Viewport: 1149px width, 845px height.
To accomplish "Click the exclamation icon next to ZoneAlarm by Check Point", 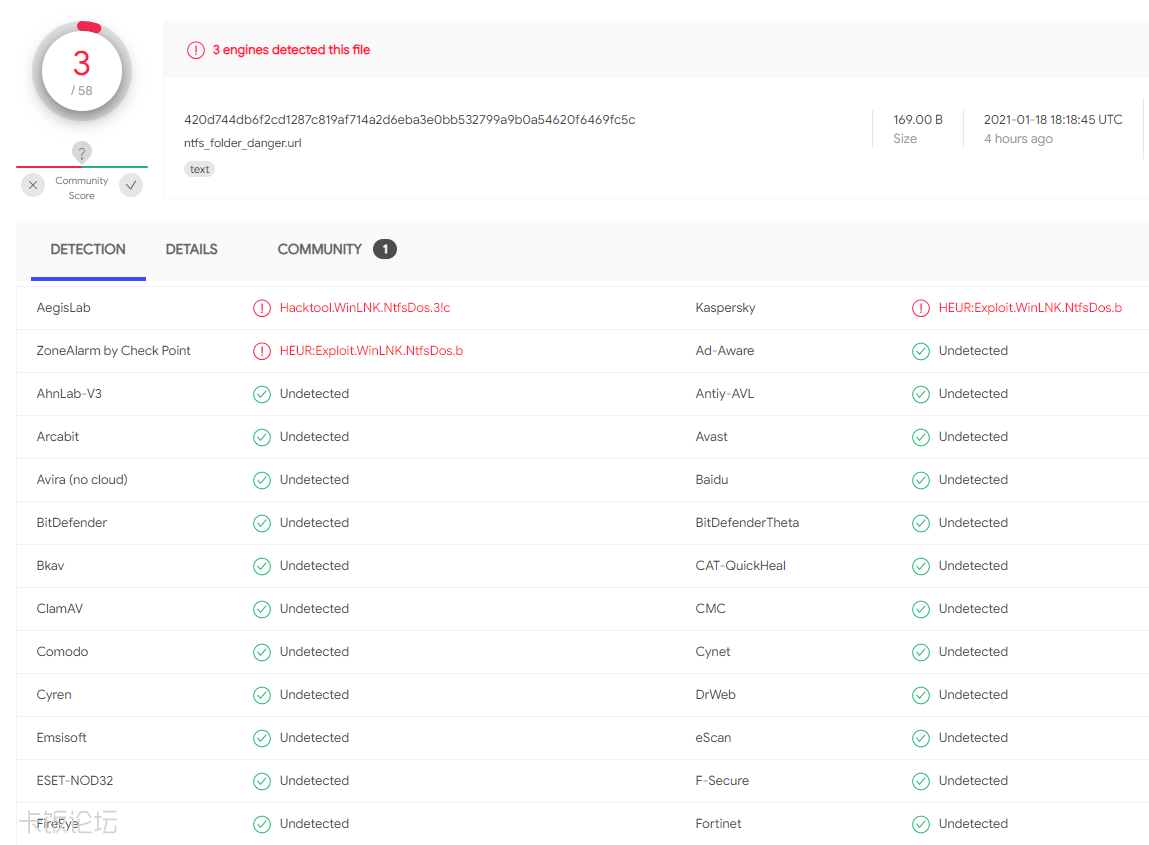I will (262, 350).
